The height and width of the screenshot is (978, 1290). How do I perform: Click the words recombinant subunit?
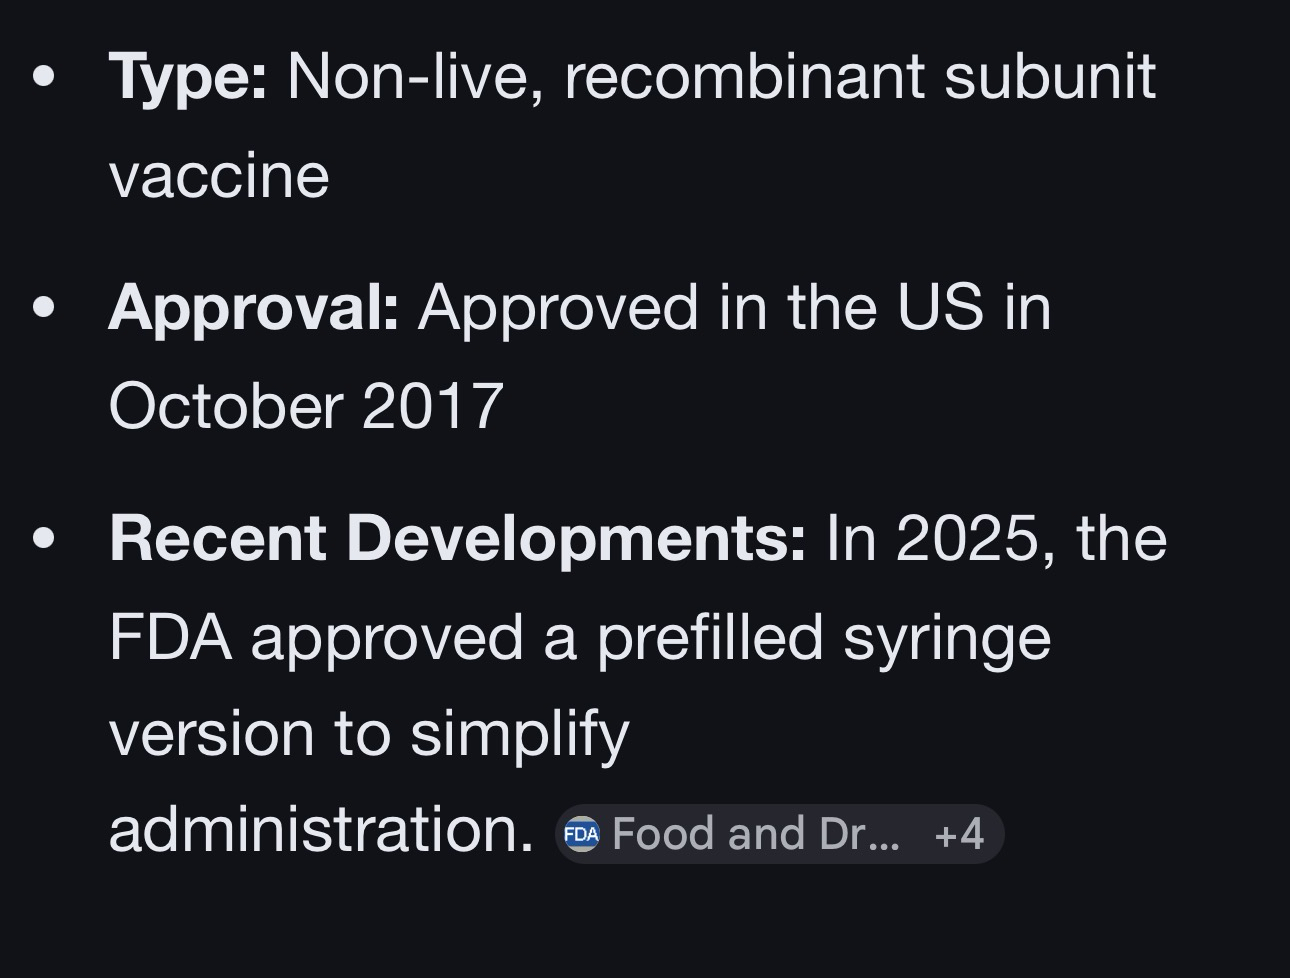[x=860, y=76]
